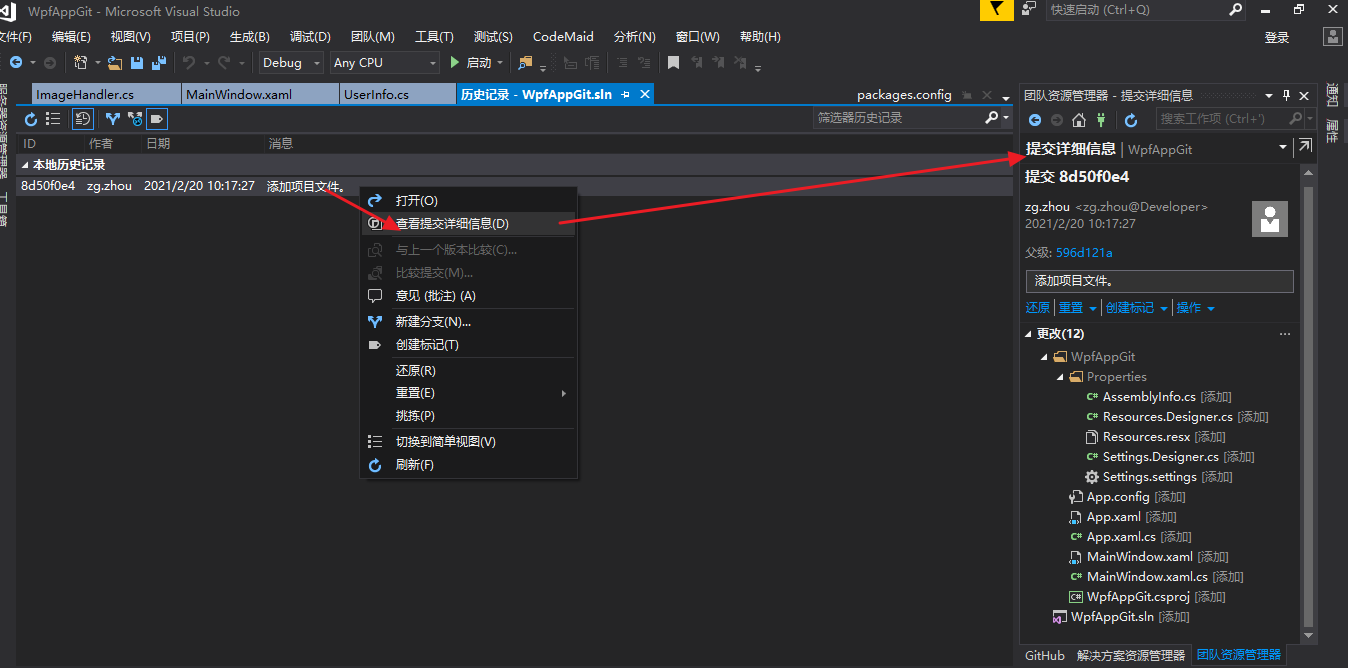Image resolution: width=1348 pixels, height=668 pixels.
Task: Choose 创建标记(T) from context menu
Action: pos(468,344)
